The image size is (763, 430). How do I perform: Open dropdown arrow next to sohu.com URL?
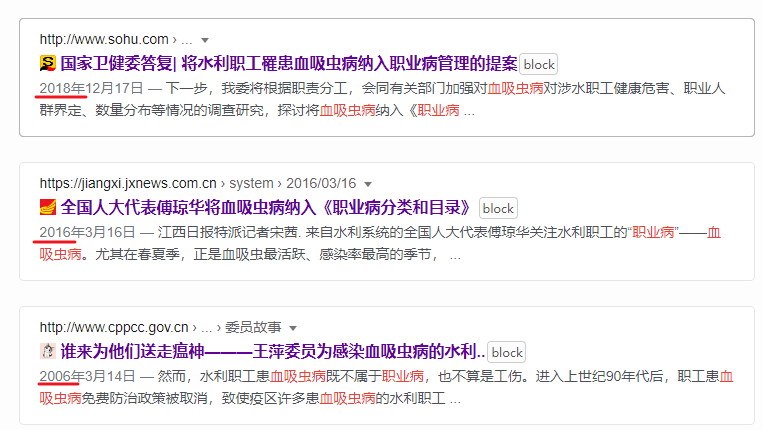(205, 40)
